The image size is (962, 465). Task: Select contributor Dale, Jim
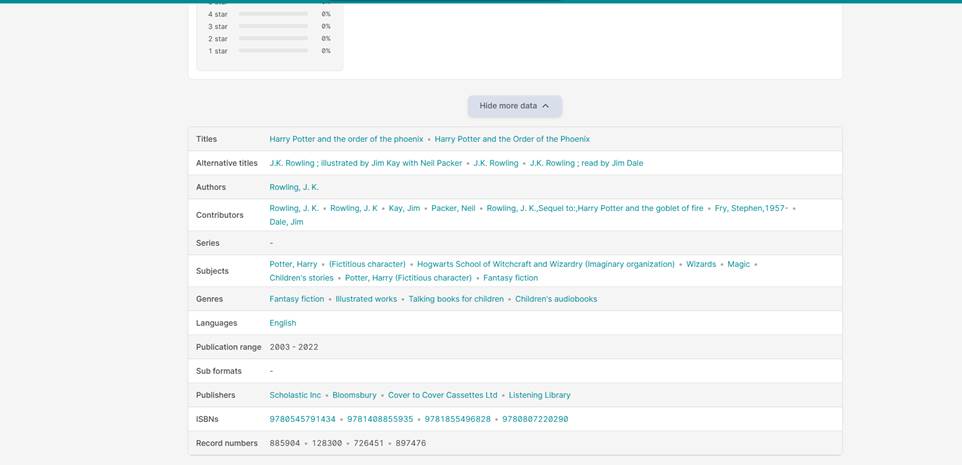click(286, 222)
